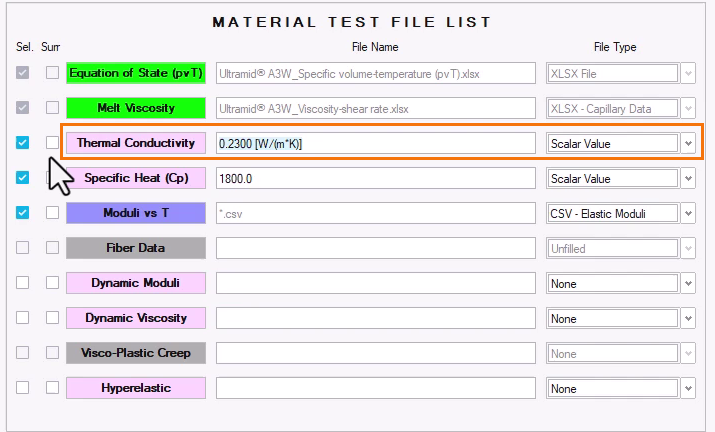
Task: Check Sel. box for Fiber Data
Action: (22, 248)
